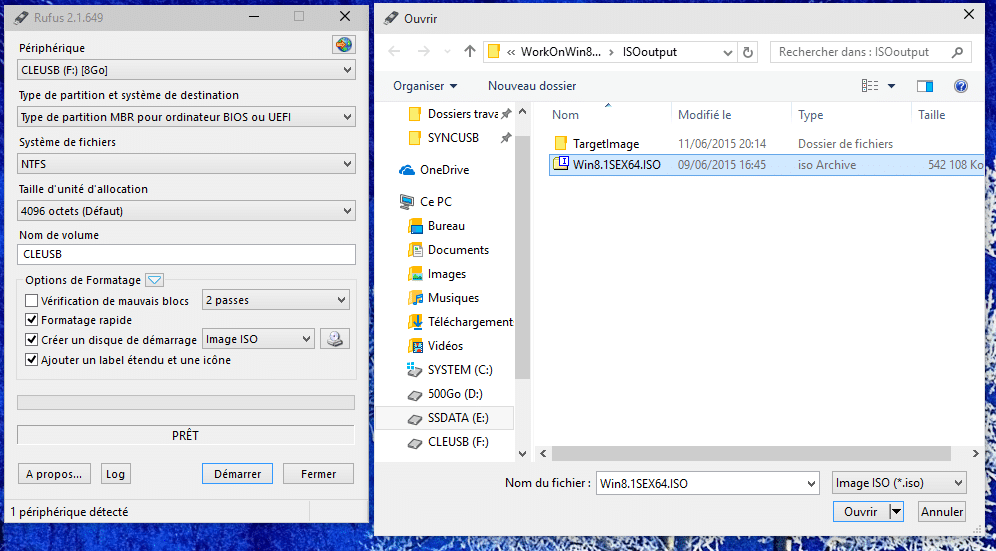The image size is (996, 551).
Task: Click the back arrow in Ouvrir dialog
Action: (394, 51)
